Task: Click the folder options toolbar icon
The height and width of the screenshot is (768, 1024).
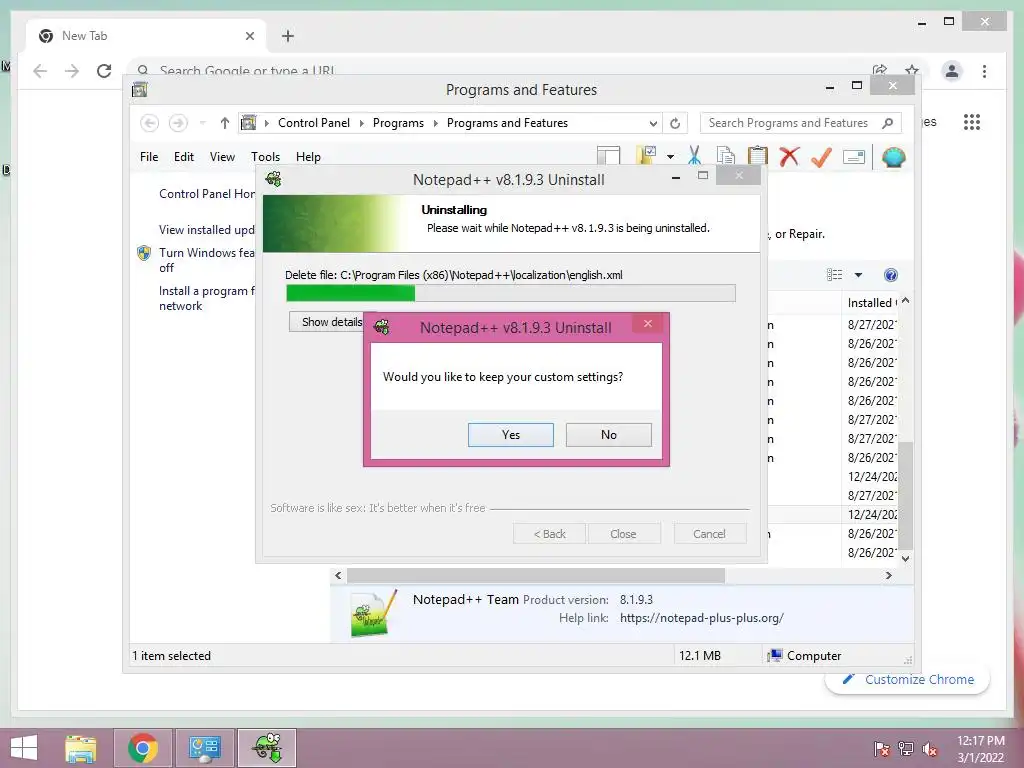Action: click(647, 155)
